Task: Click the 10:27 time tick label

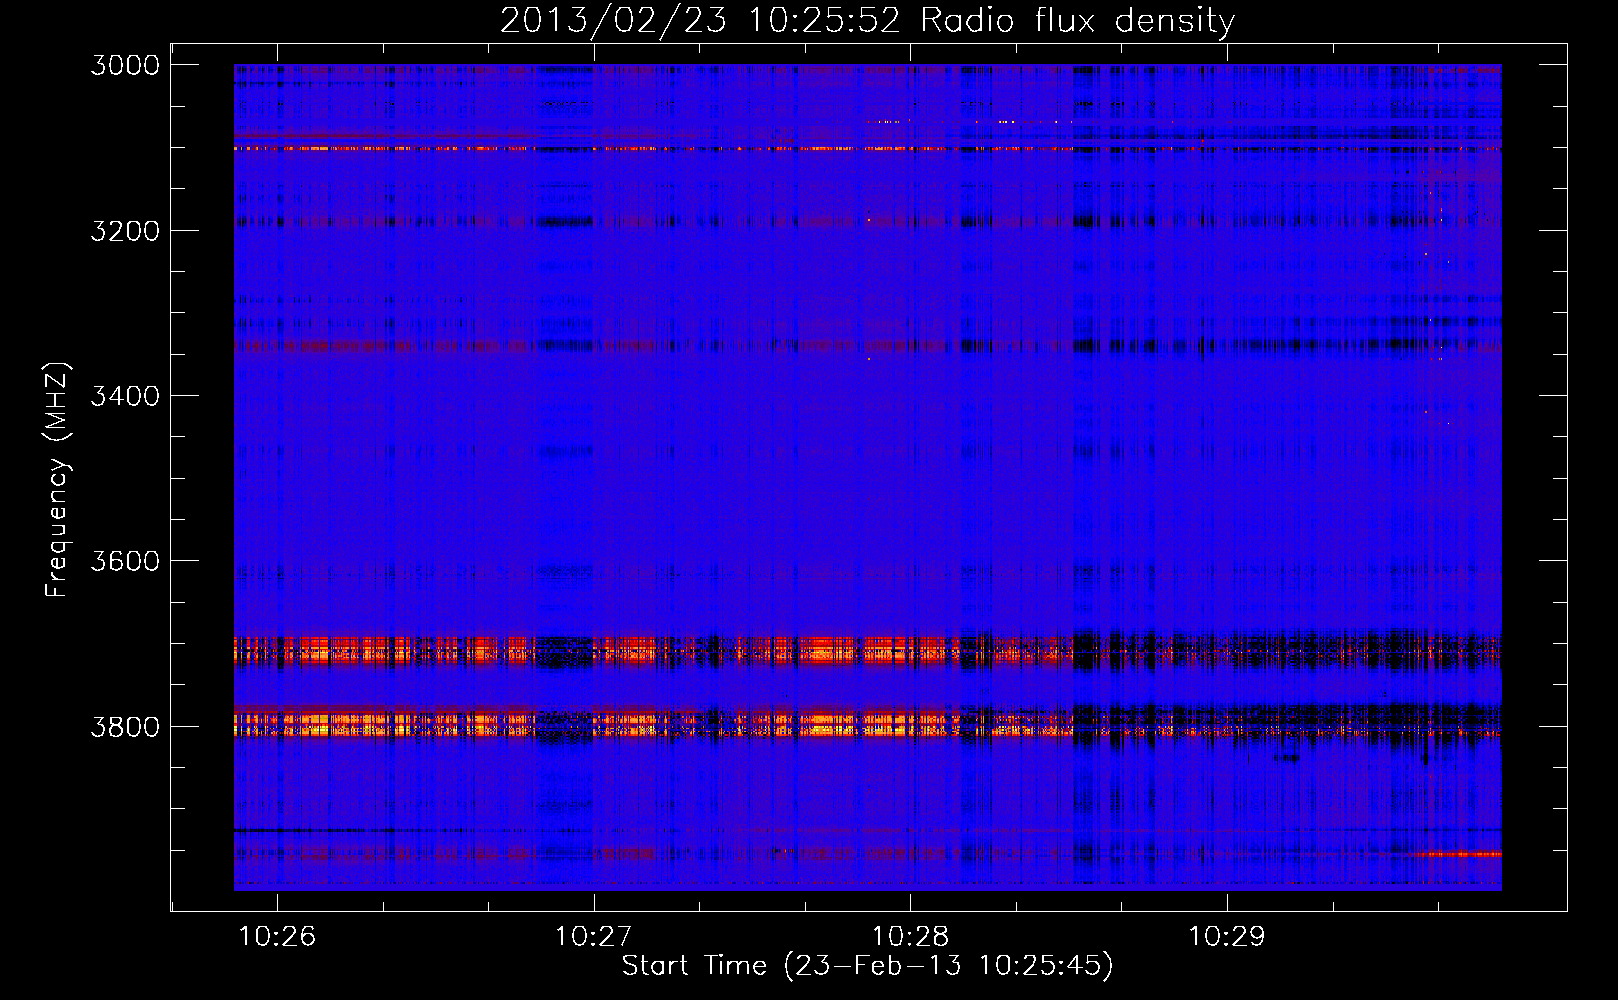Action: tap(593, 936)
